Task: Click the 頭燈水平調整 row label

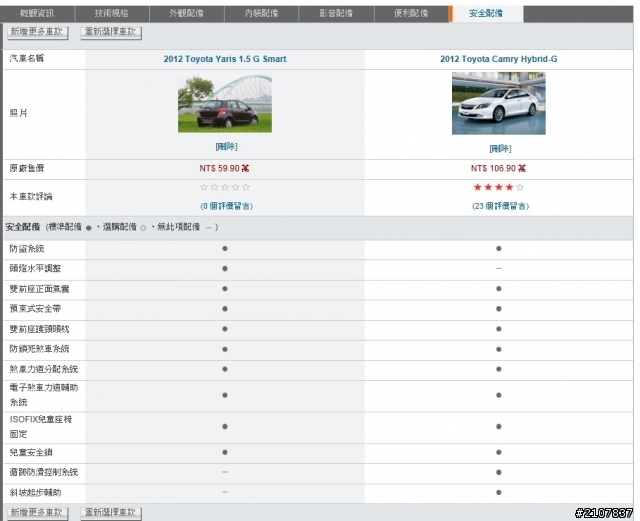Action: (x=36, y=269)
